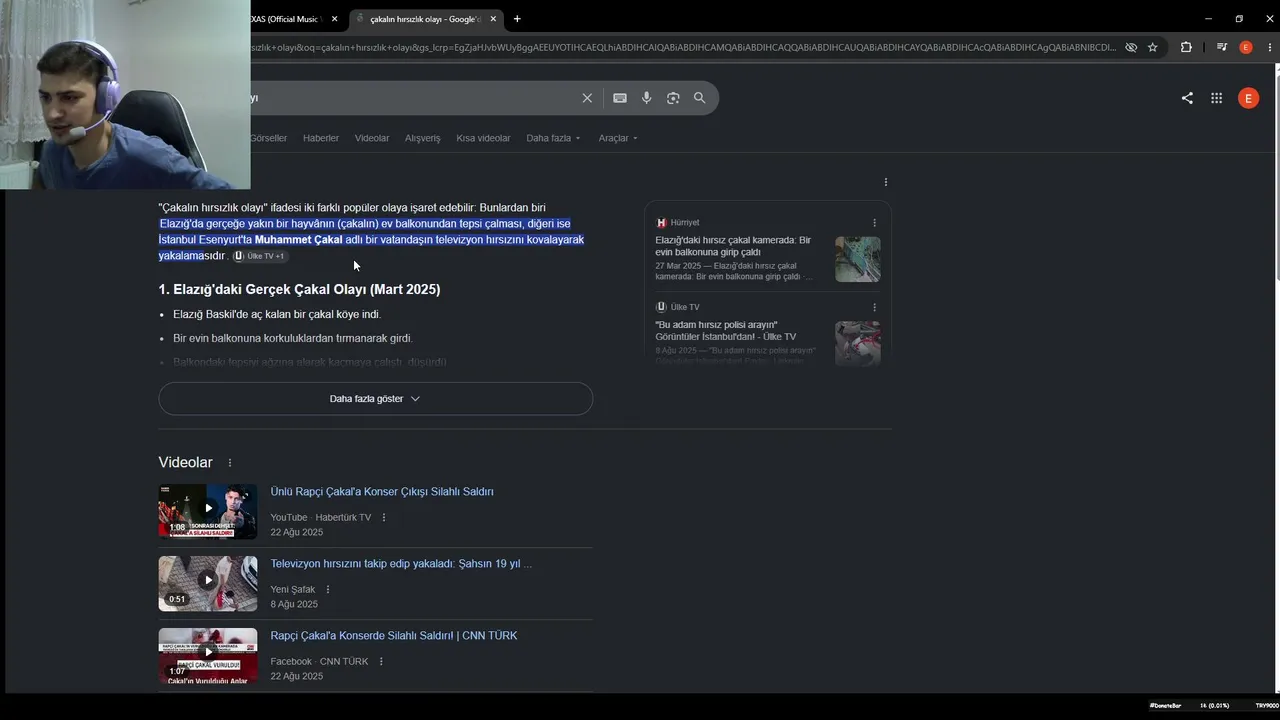Switch to the Haberler tab
Screen dimensions: 1280x720
point(321,138)
